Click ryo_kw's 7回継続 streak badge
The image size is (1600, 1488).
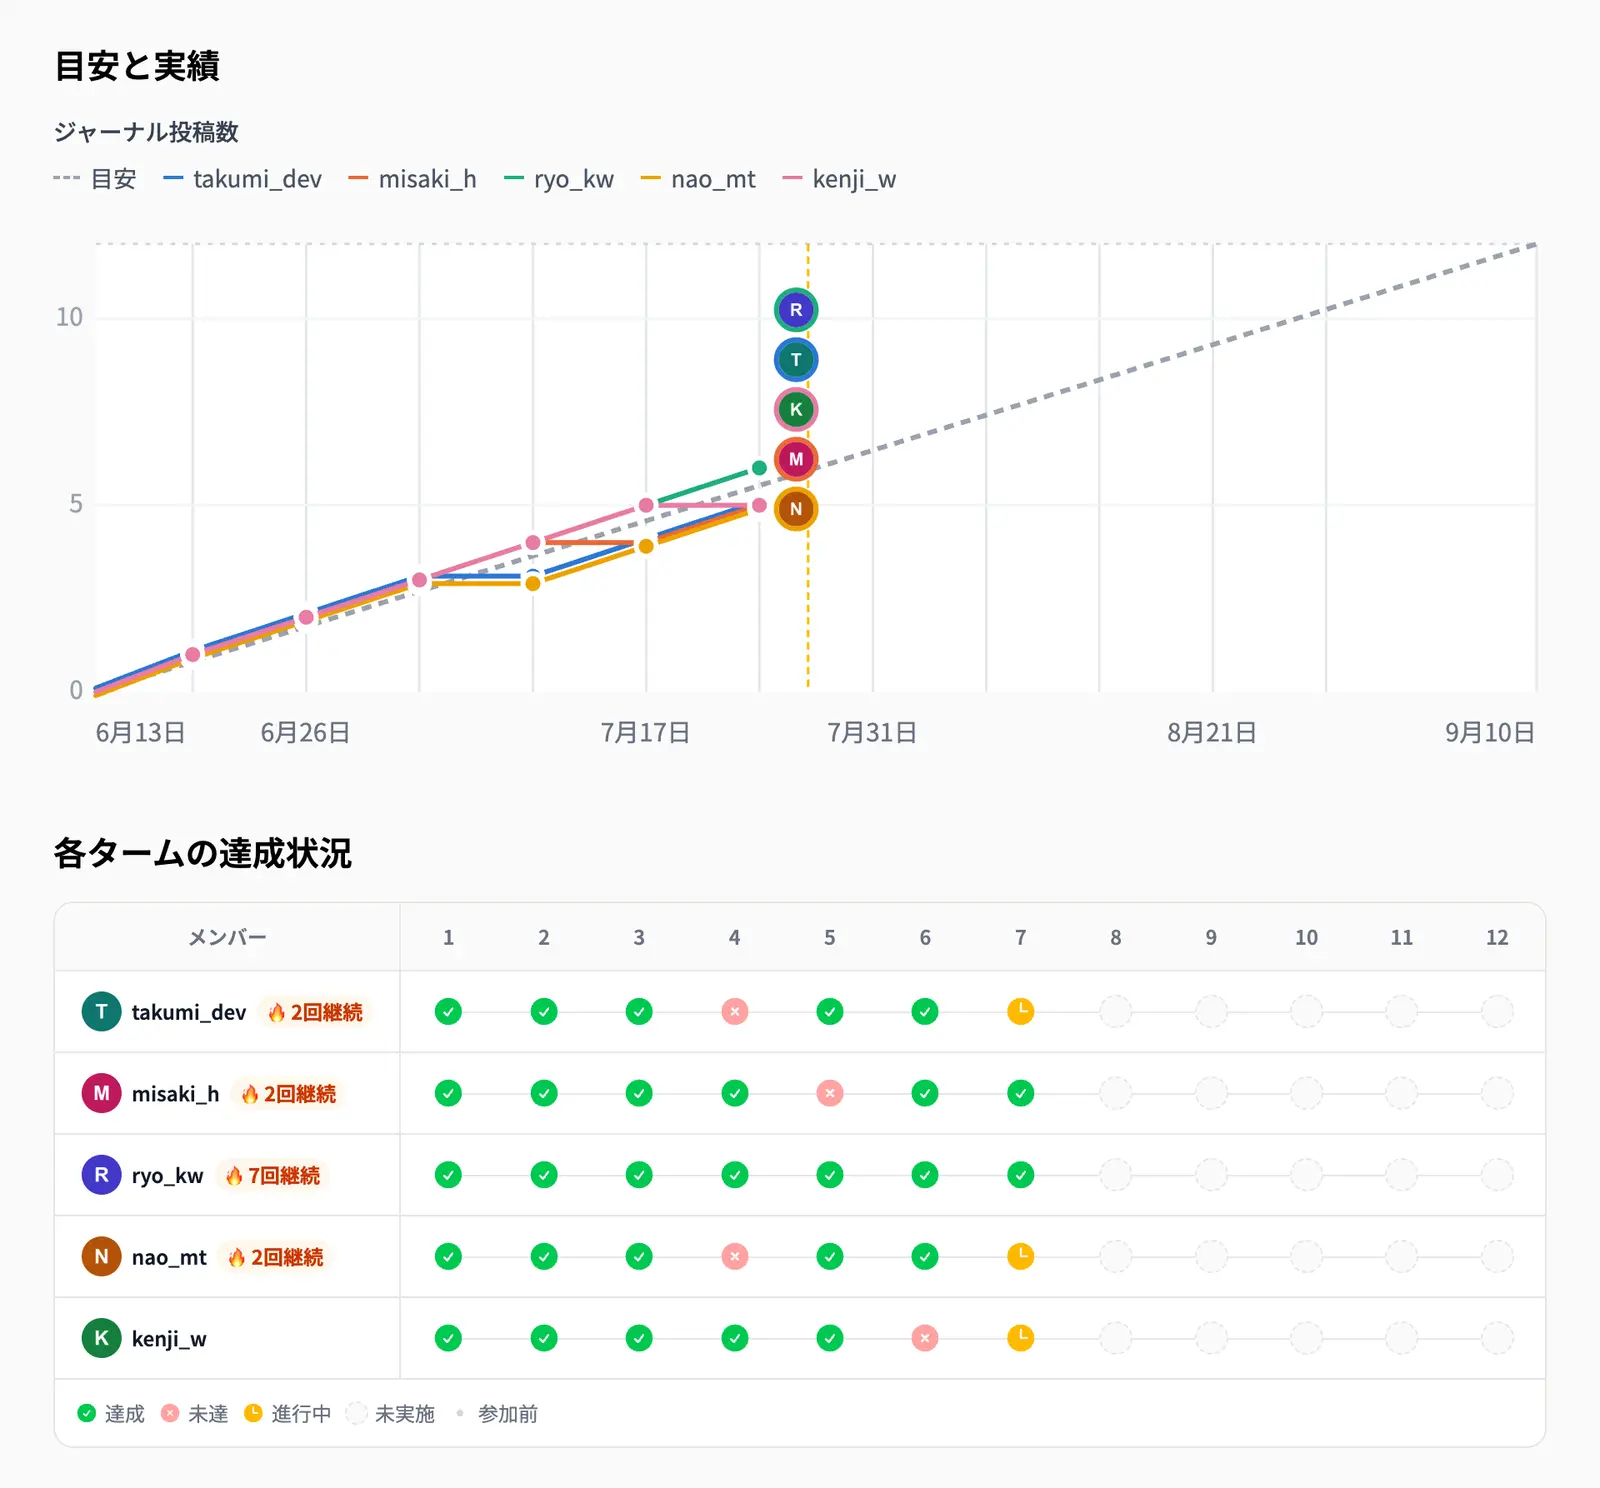tap(272, 1176)
